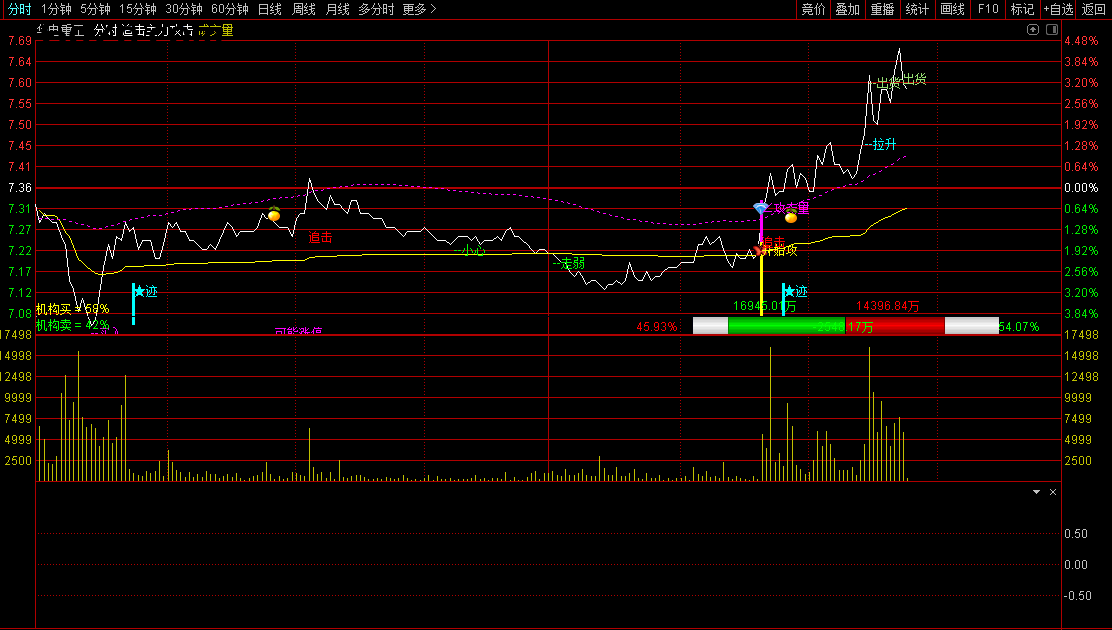Click red segment of capital flow bar
This screenshot has height=630, width=1112.
(x=895, y=326)
